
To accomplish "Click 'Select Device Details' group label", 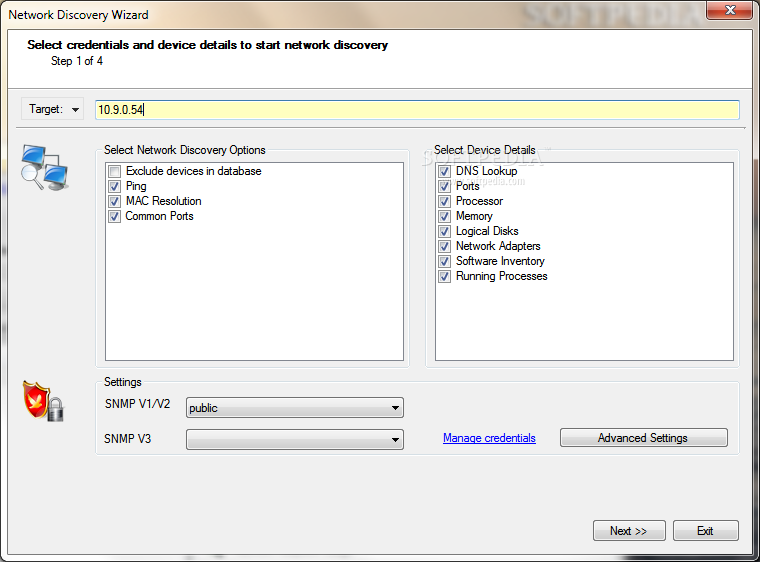I will pos(485,150).
